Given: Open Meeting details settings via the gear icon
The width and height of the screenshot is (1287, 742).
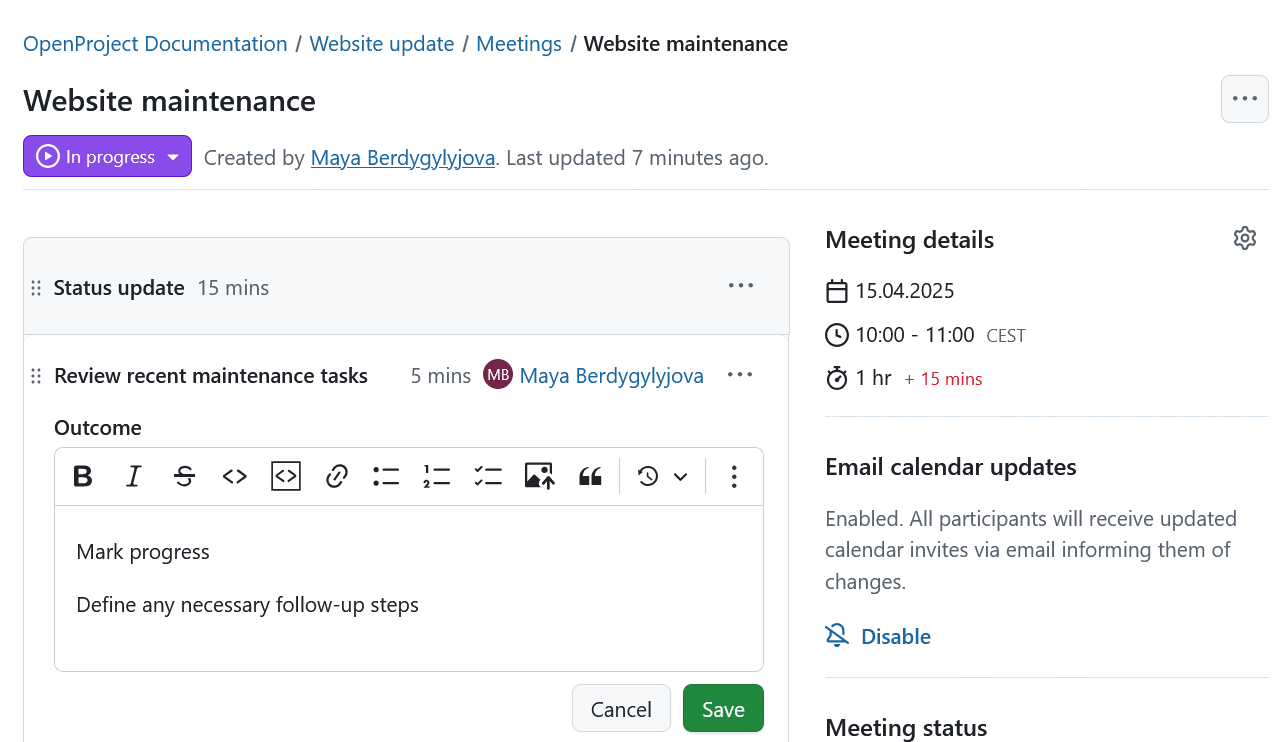Looking at the screenshot, I should 1244,238.
